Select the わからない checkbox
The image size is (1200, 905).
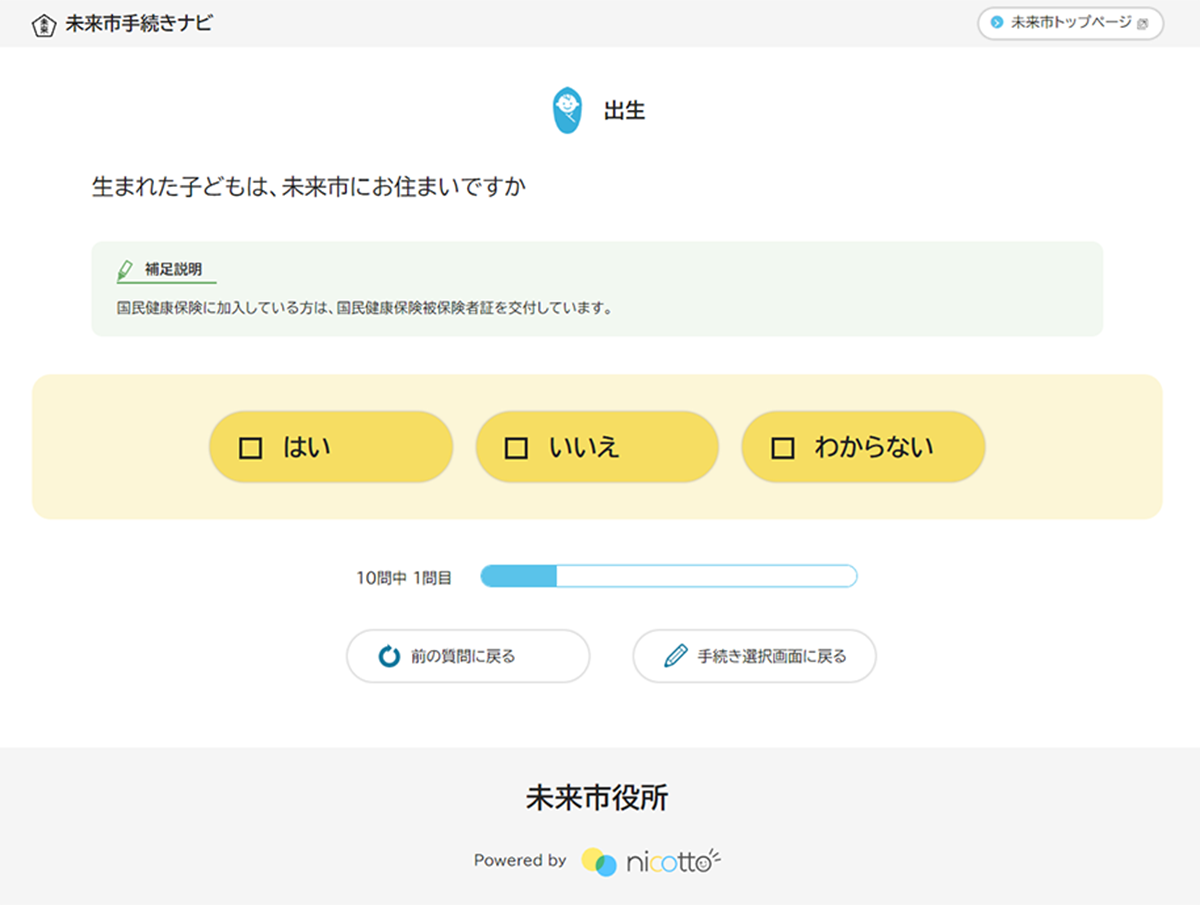point(783,448)
